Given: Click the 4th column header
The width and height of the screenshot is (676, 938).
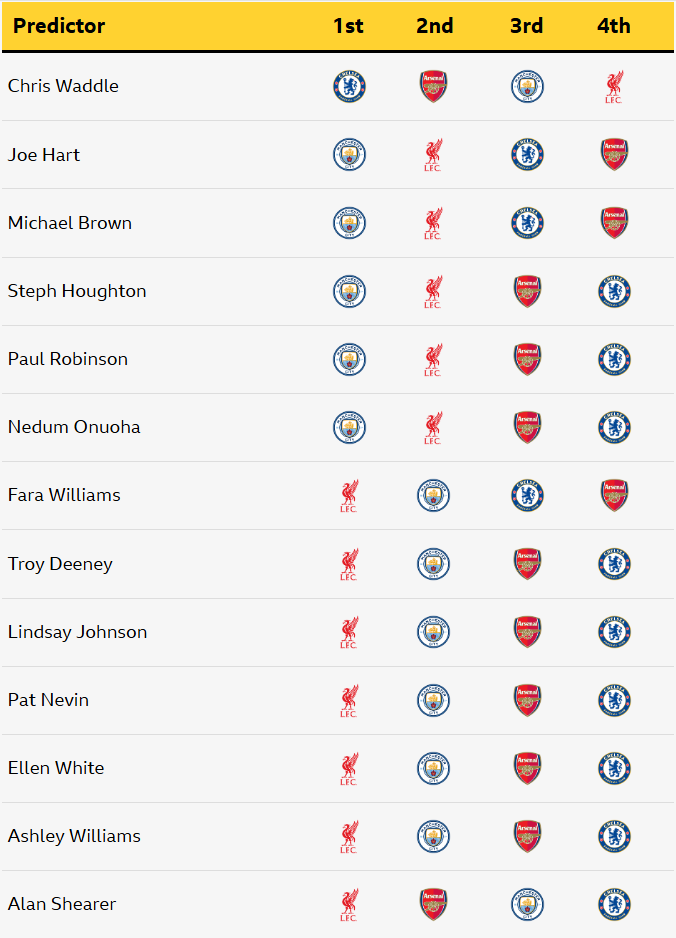Looking at the screenshot, I should [x=614, y=26].
